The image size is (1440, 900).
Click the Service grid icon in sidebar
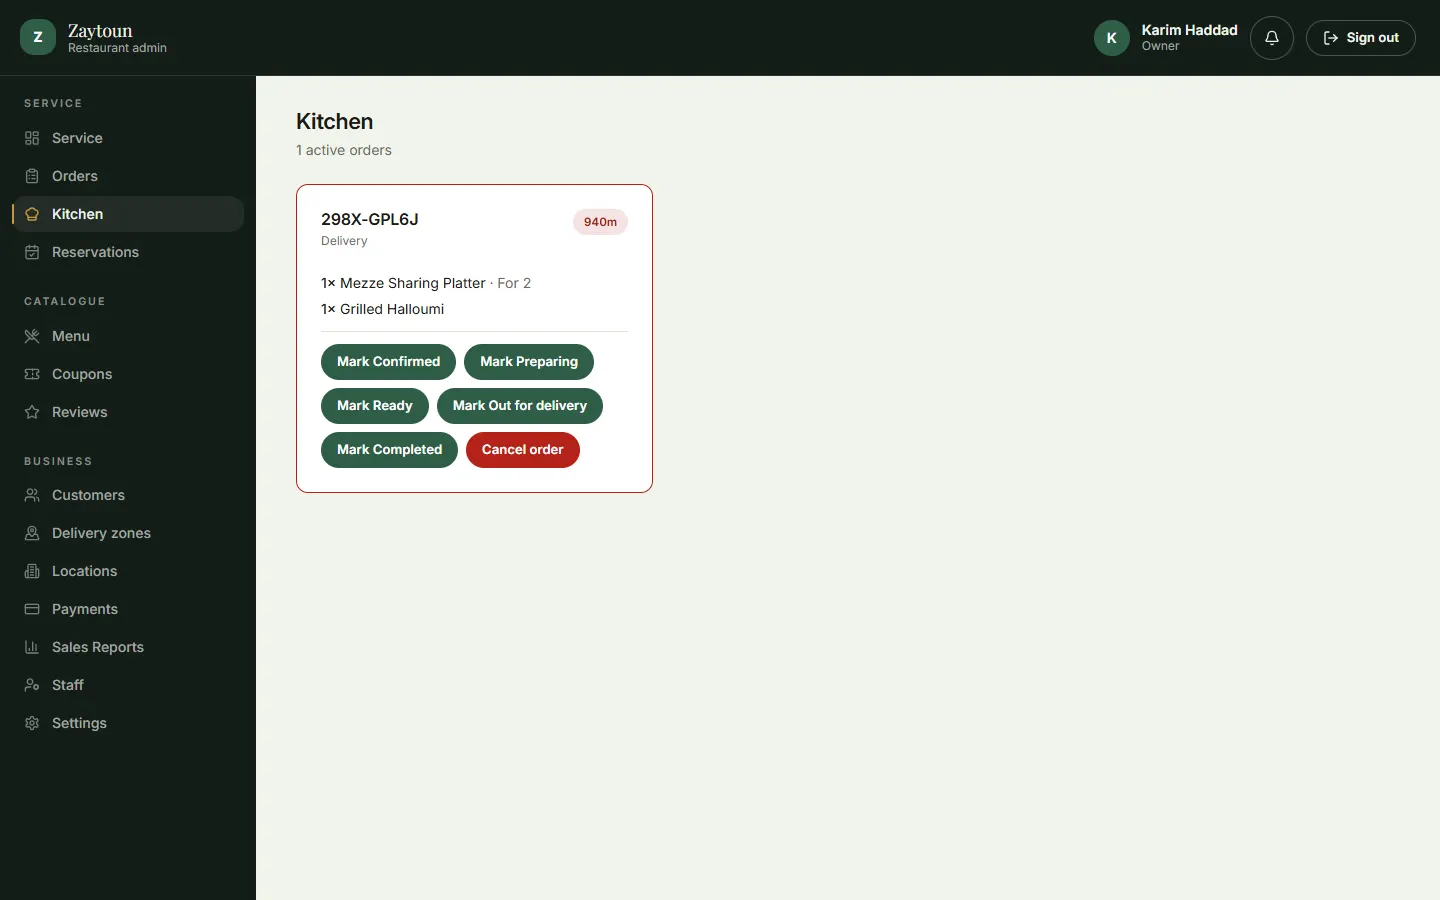[32, 138]
